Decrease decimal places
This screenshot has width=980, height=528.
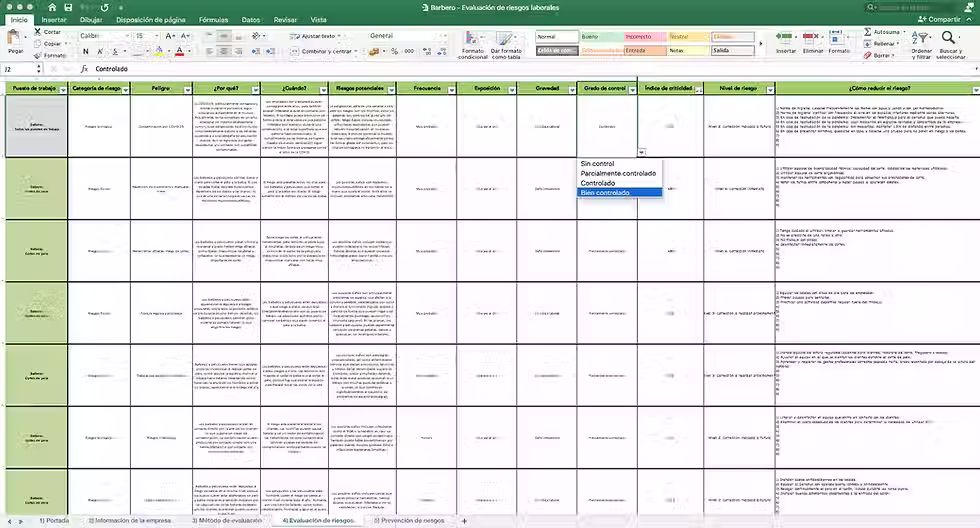[442, 51]
